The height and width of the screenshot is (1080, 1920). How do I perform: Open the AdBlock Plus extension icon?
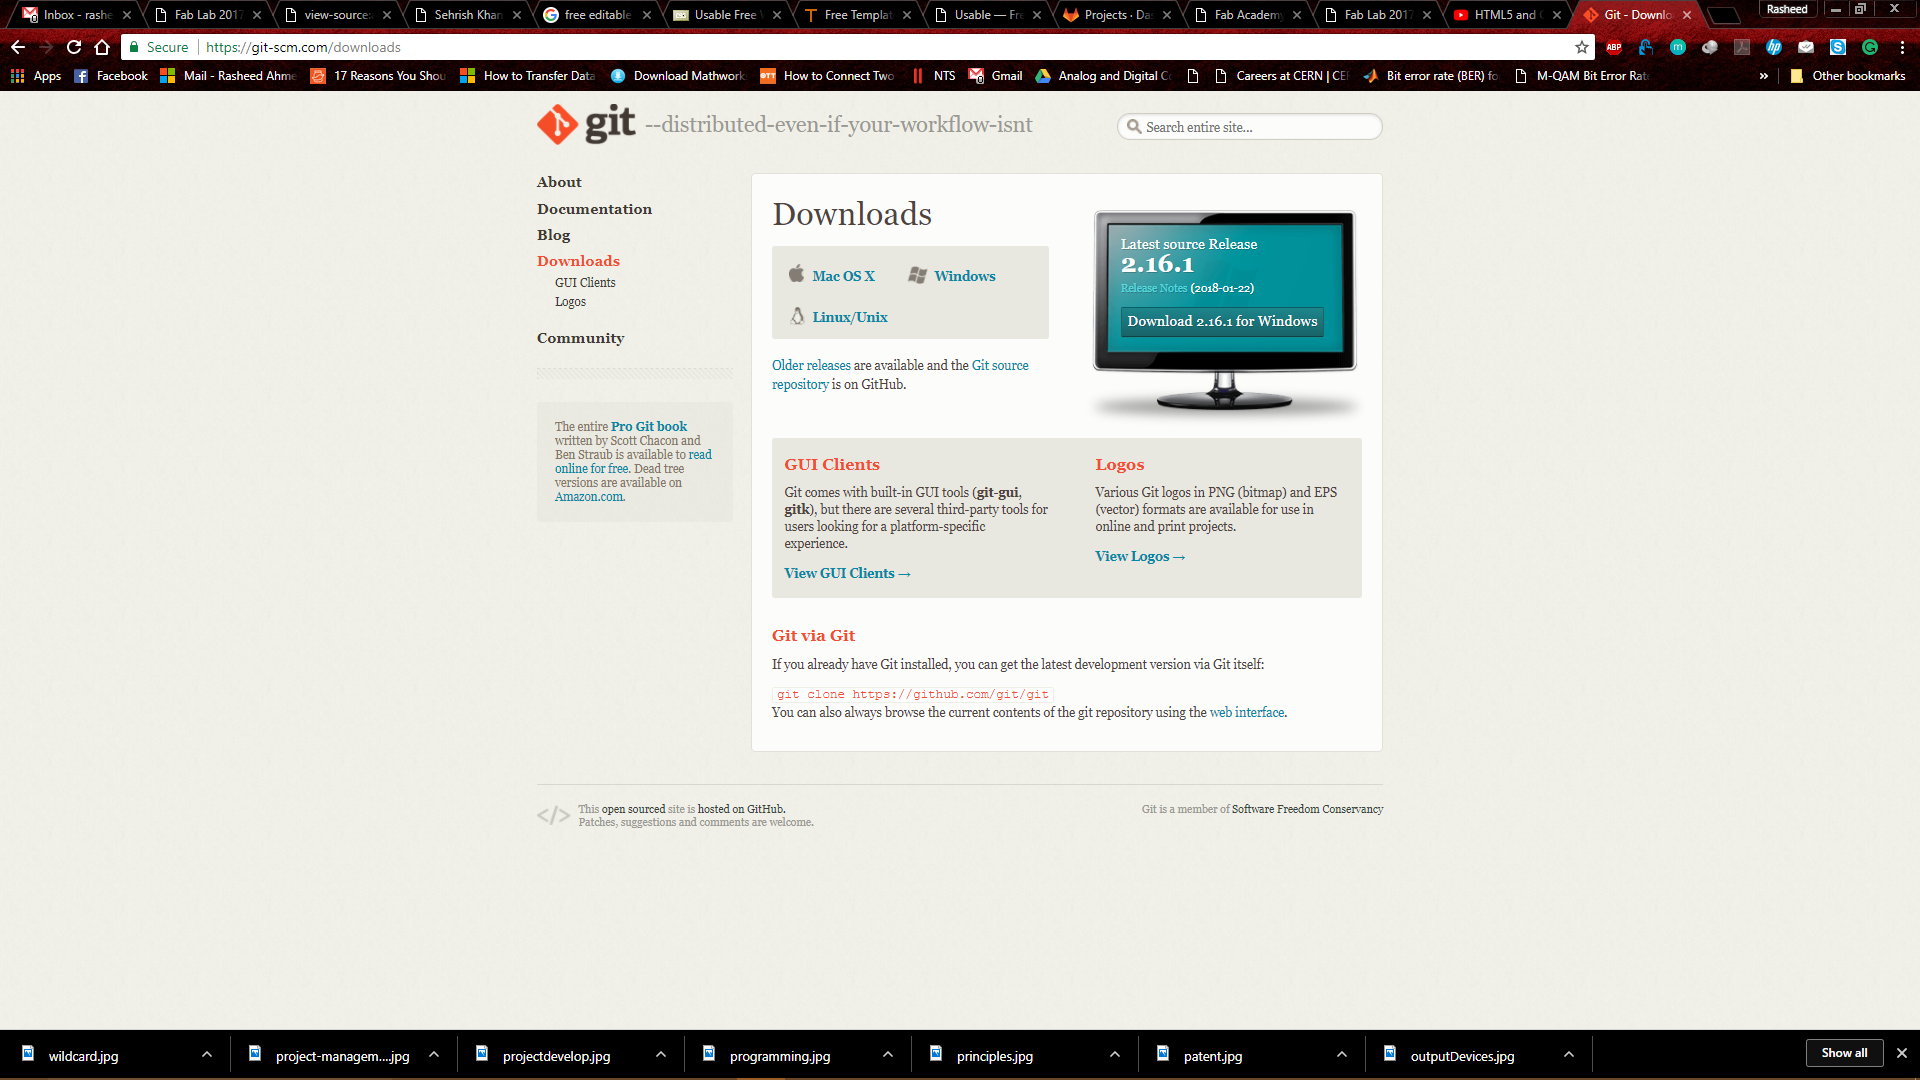click(1614, 47)
